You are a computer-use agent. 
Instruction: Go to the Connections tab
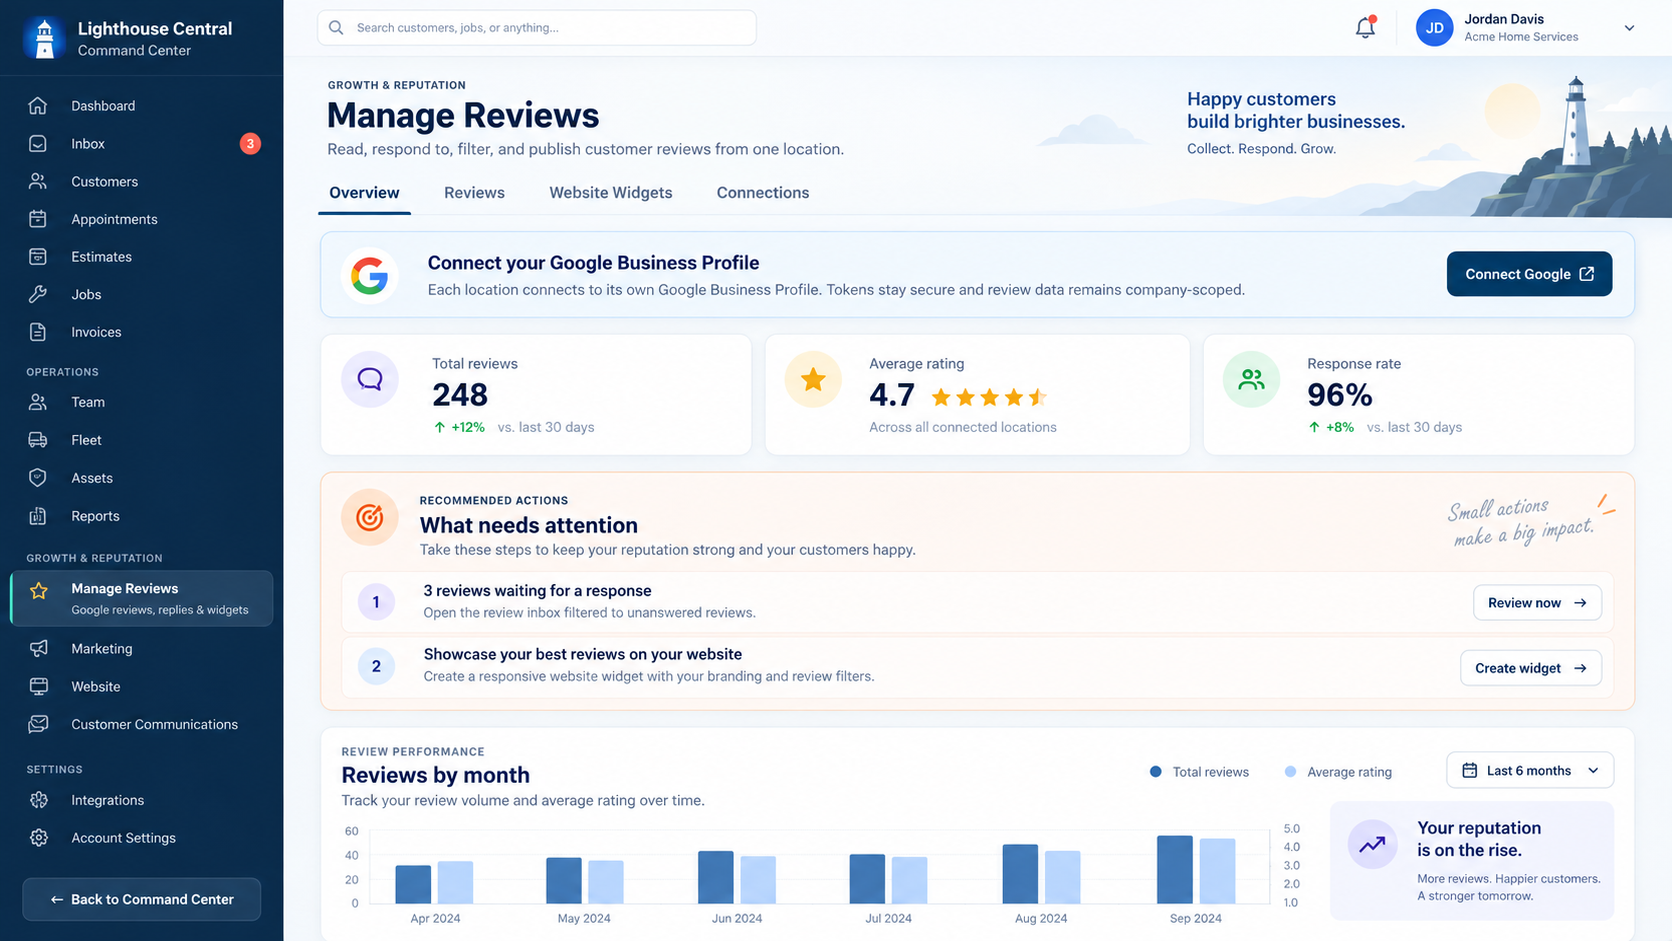click(763, 193)
